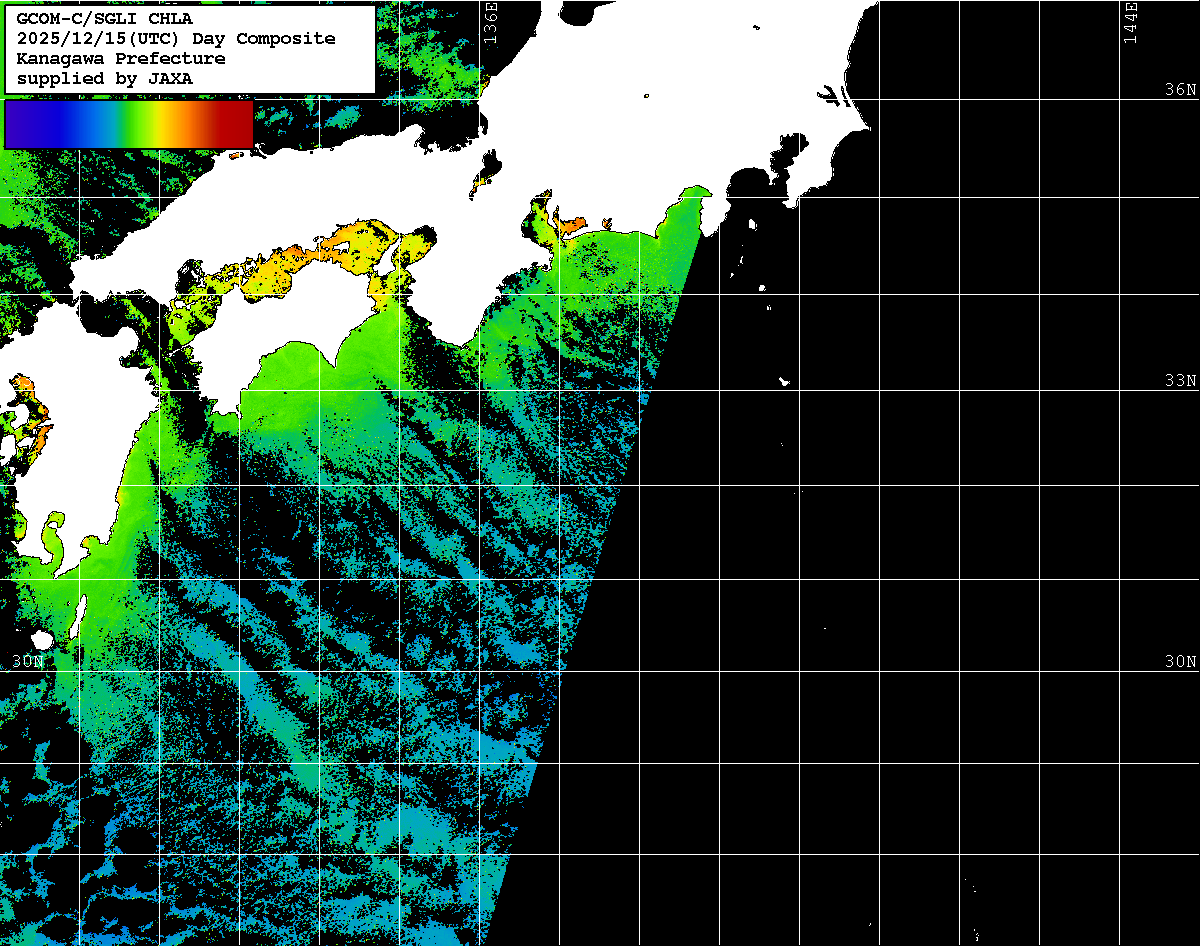Click the "supplied by JAXA" credit text
1200x946 pixels.
(x=104, y=78)
